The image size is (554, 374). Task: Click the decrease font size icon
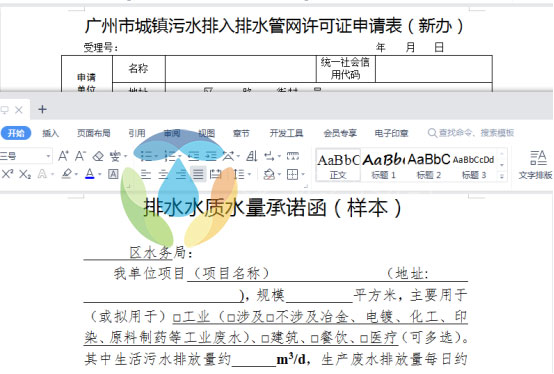pyautogui.click(x=80, y=156)
